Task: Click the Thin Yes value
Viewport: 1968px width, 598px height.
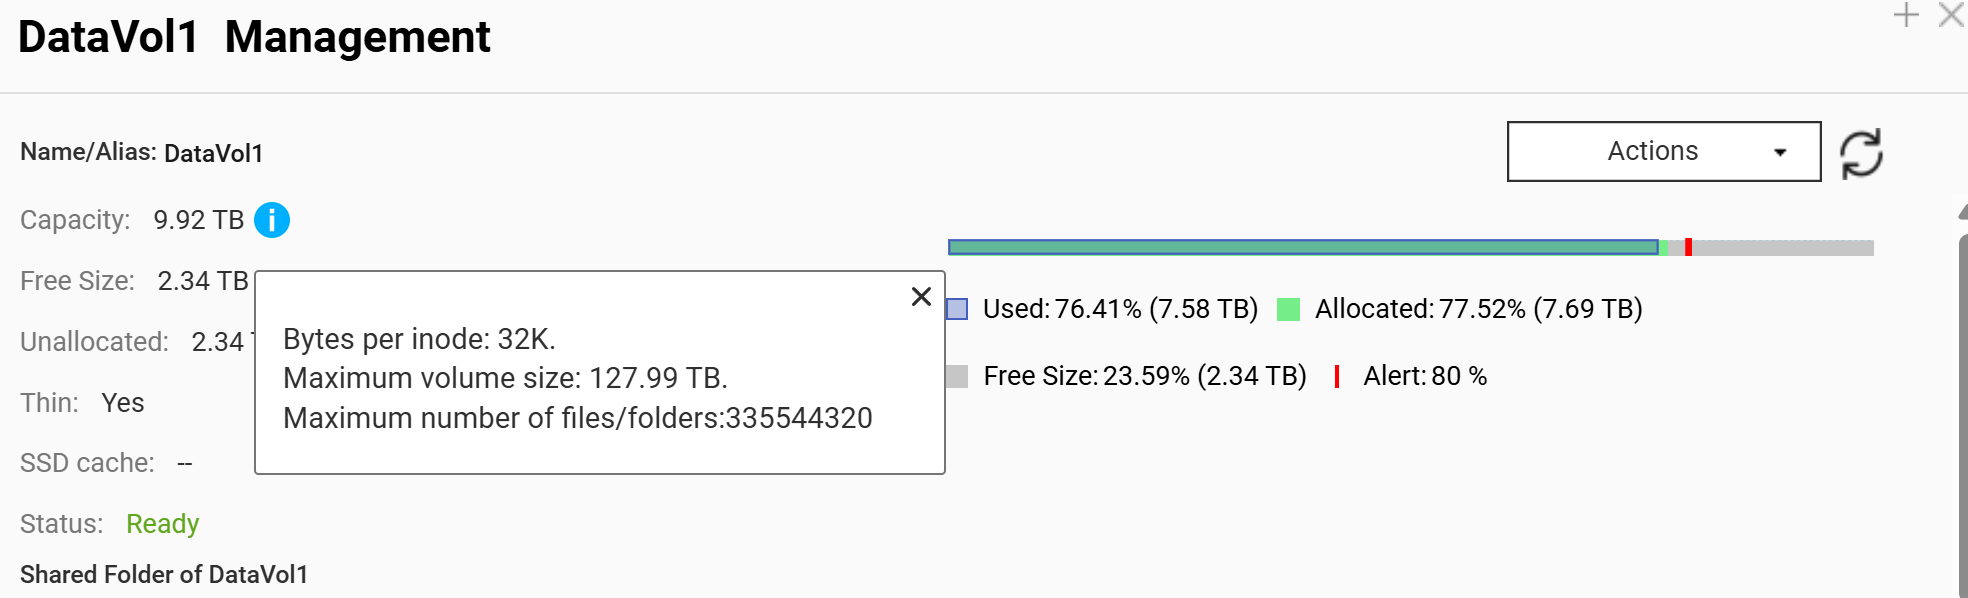Action: 123,403
